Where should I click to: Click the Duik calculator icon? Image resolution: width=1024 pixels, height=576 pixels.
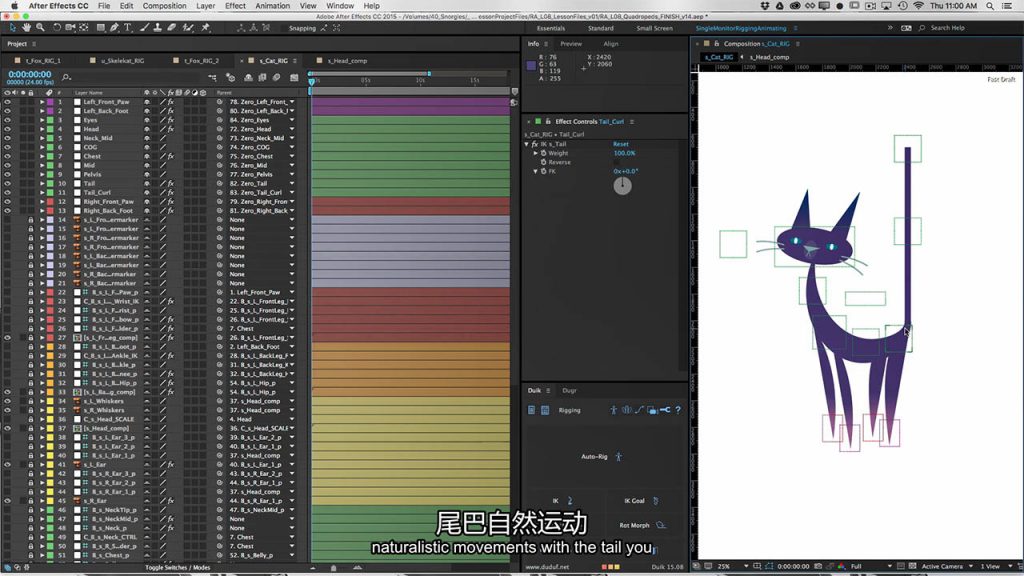point(545,410)
